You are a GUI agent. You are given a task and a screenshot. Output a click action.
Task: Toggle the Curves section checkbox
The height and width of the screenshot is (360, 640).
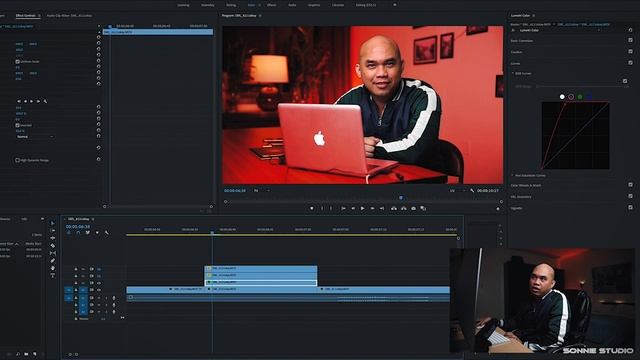[x=630, y=63]
